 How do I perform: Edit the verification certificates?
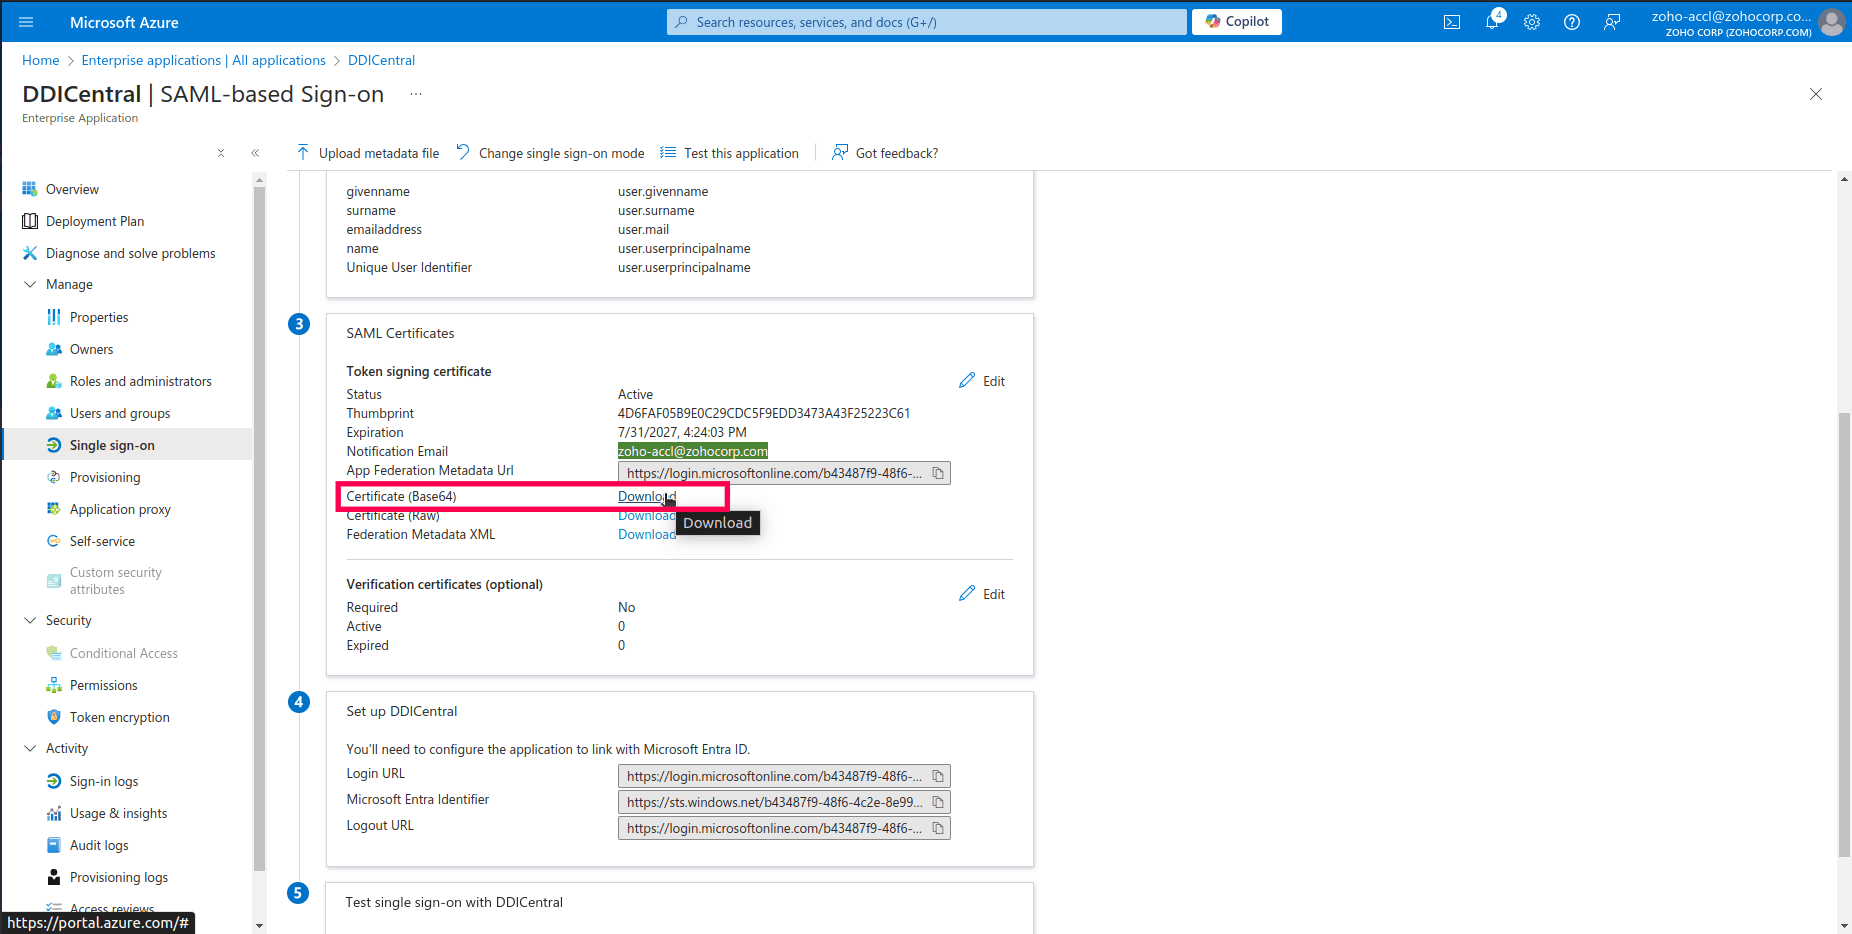[981, 593]
